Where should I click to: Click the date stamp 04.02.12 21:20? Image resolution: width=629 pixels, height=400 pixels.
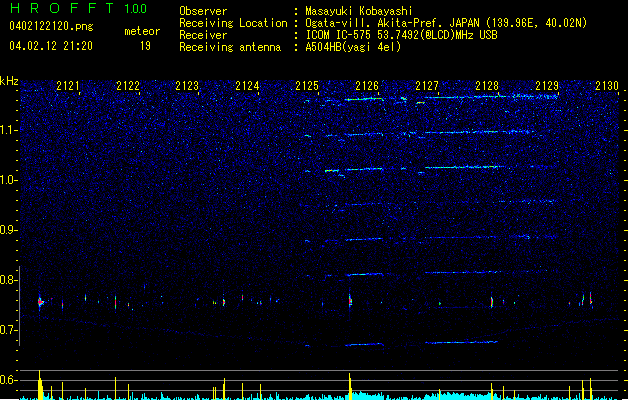(51, 46)
